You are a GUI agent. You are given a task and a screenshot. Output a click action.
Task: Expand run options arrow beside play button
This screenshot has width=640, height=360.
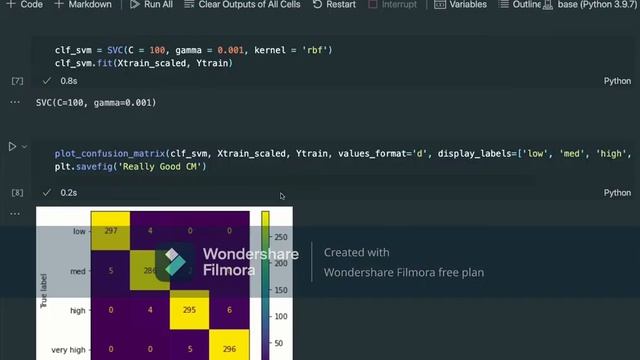[x=24, y=147]
